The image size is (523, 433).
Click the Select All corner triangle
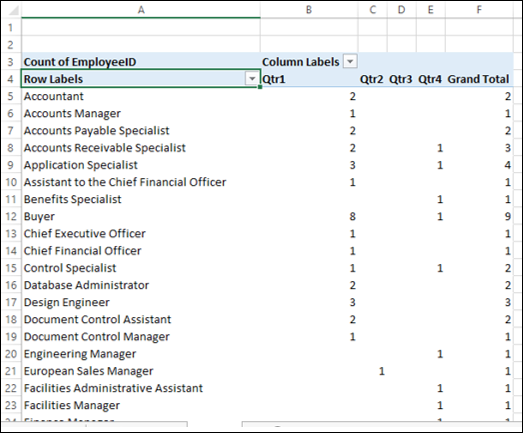pyautogui.click(x=12, y=10)
